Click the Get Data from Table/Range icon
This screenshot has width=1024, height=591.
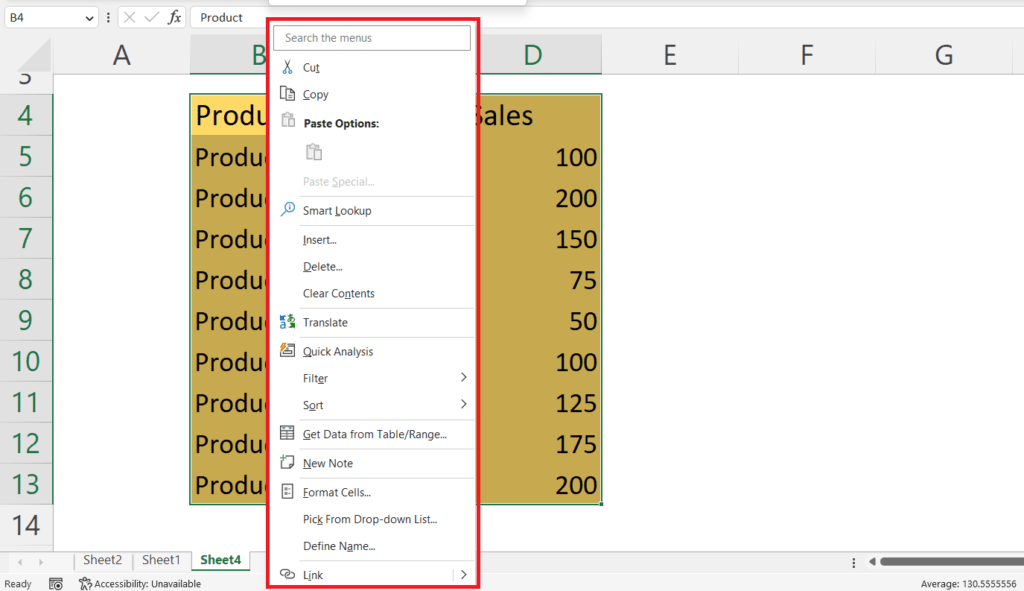click(285, 434)
